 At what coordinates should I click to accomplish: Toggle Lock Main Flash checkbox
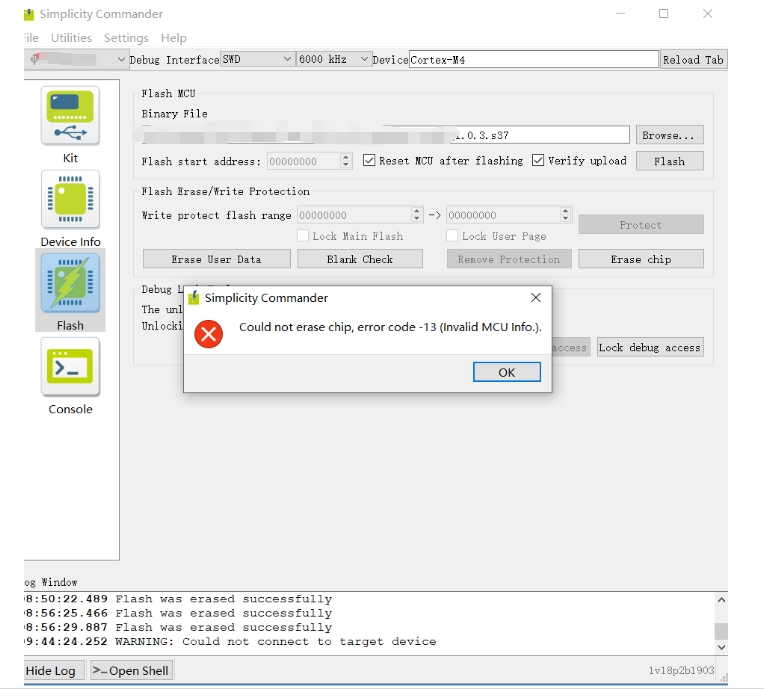click(x=303, y=236)
